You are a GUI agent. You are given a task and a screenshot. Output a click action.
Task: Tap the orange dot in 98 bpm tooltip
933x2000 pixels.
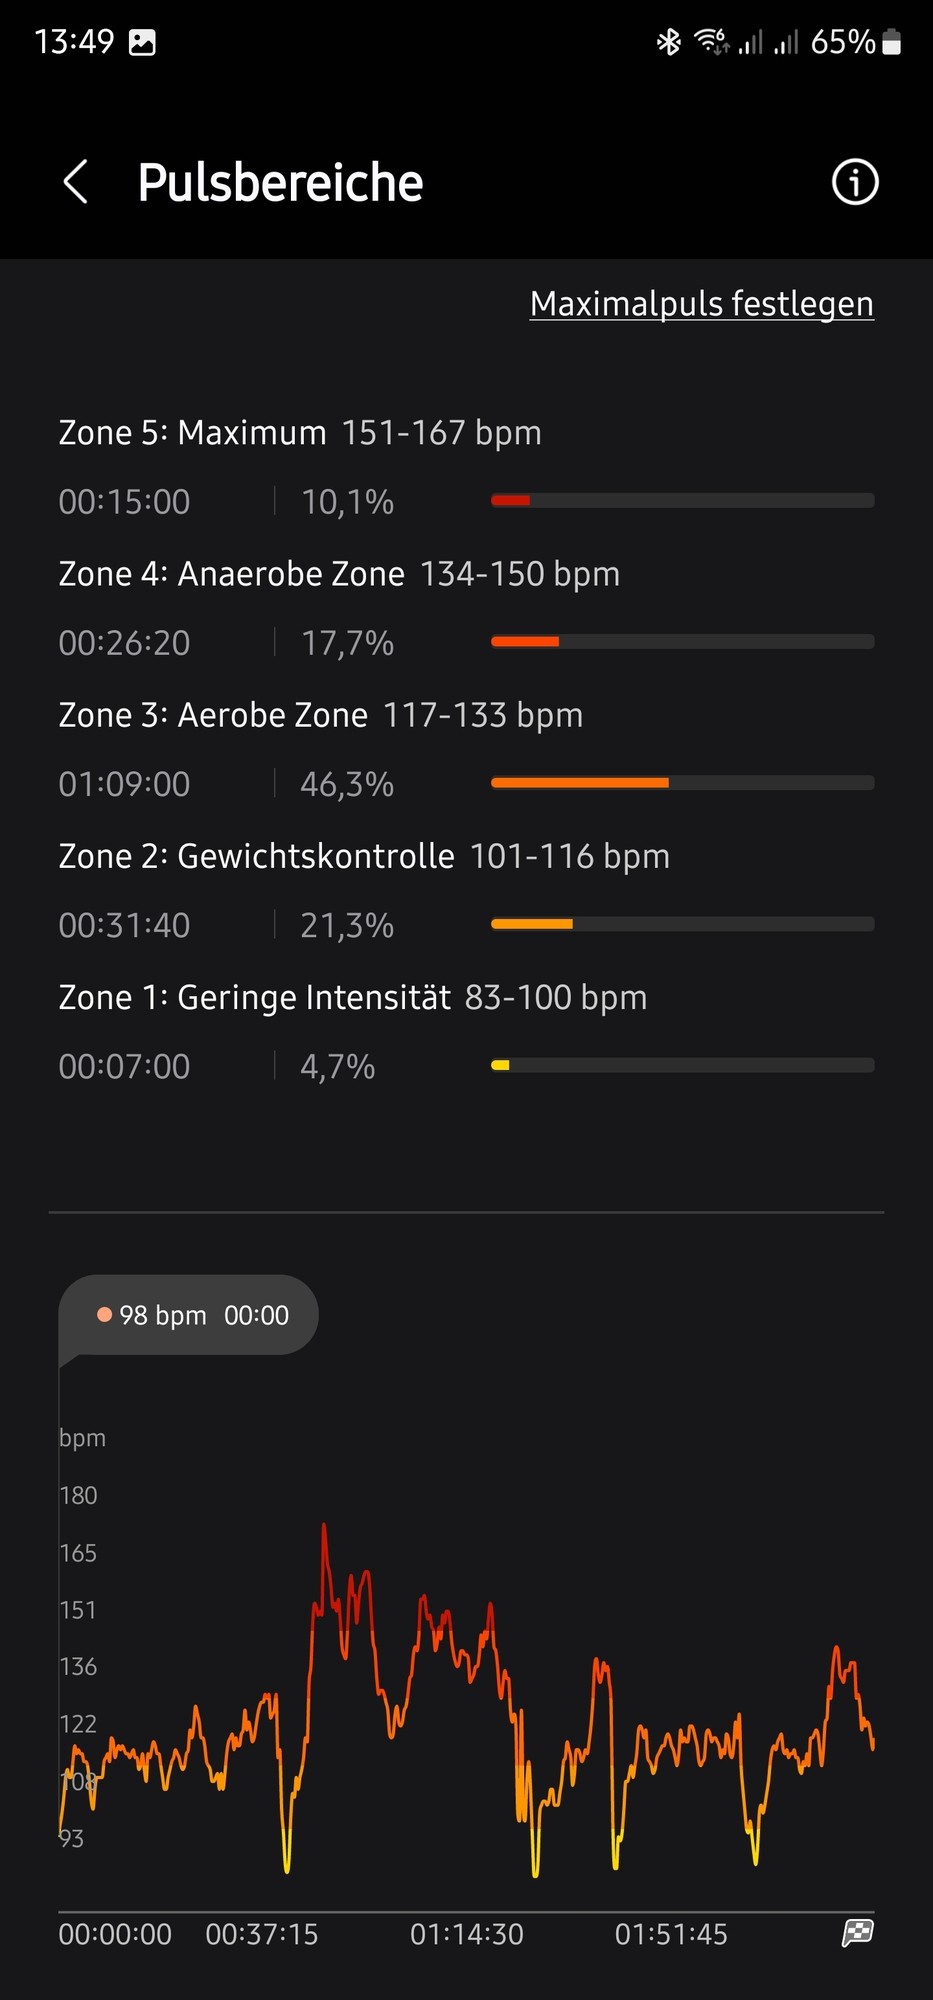tap(104, 1314)
